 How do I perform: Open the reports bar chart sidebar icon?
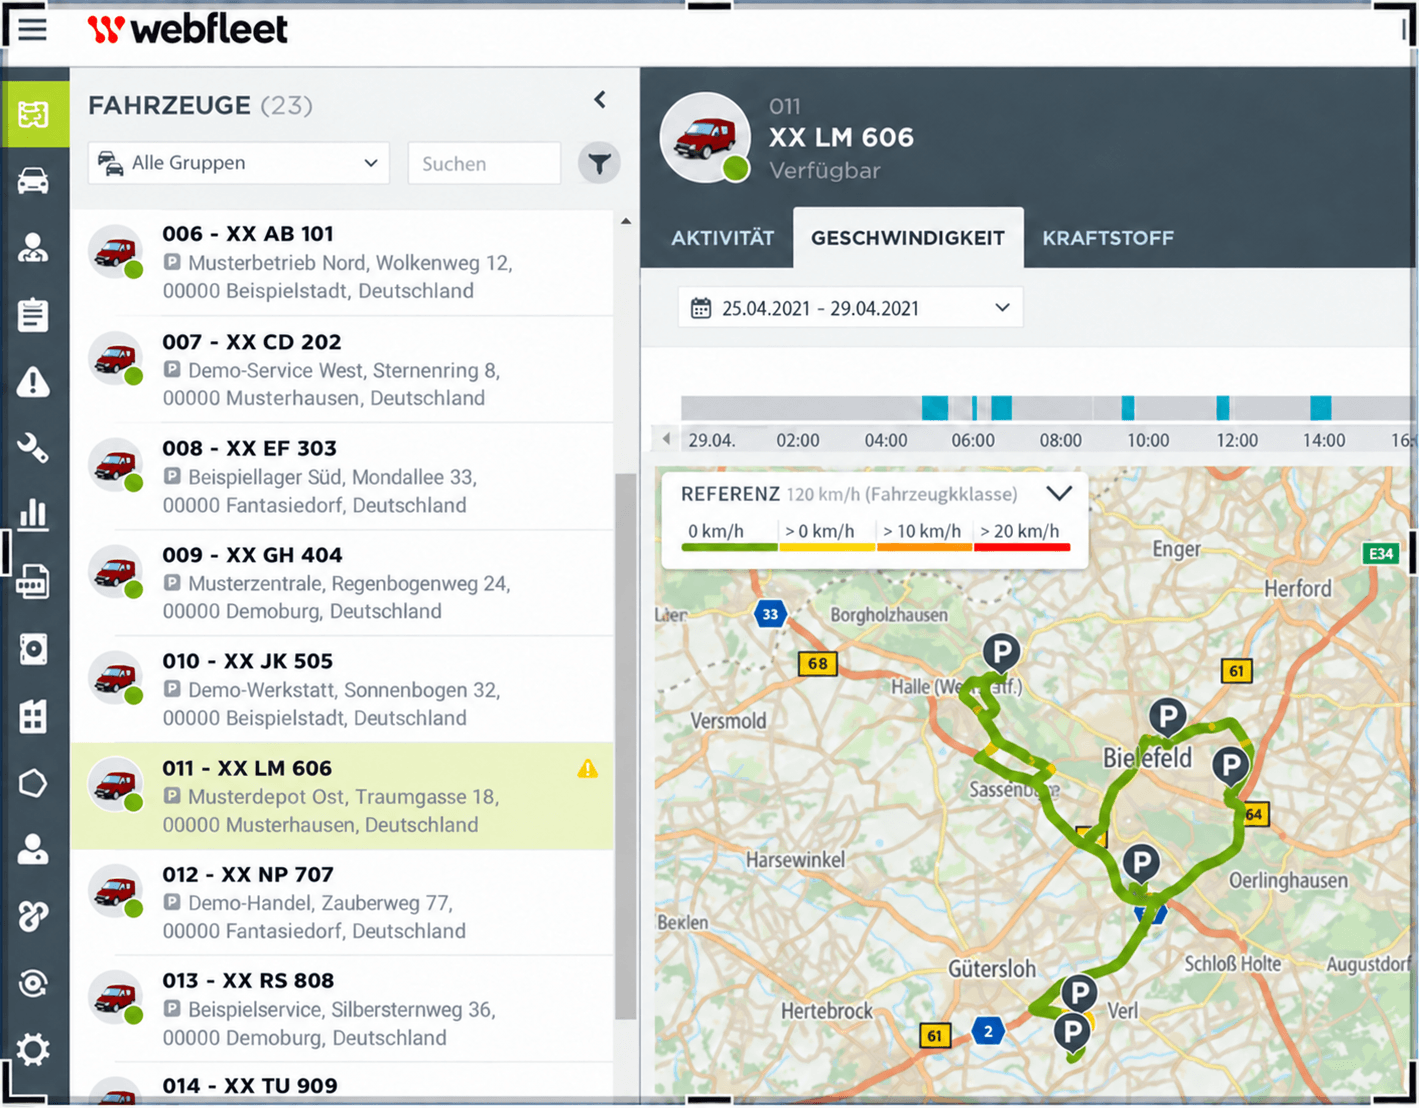coord(34,514)
